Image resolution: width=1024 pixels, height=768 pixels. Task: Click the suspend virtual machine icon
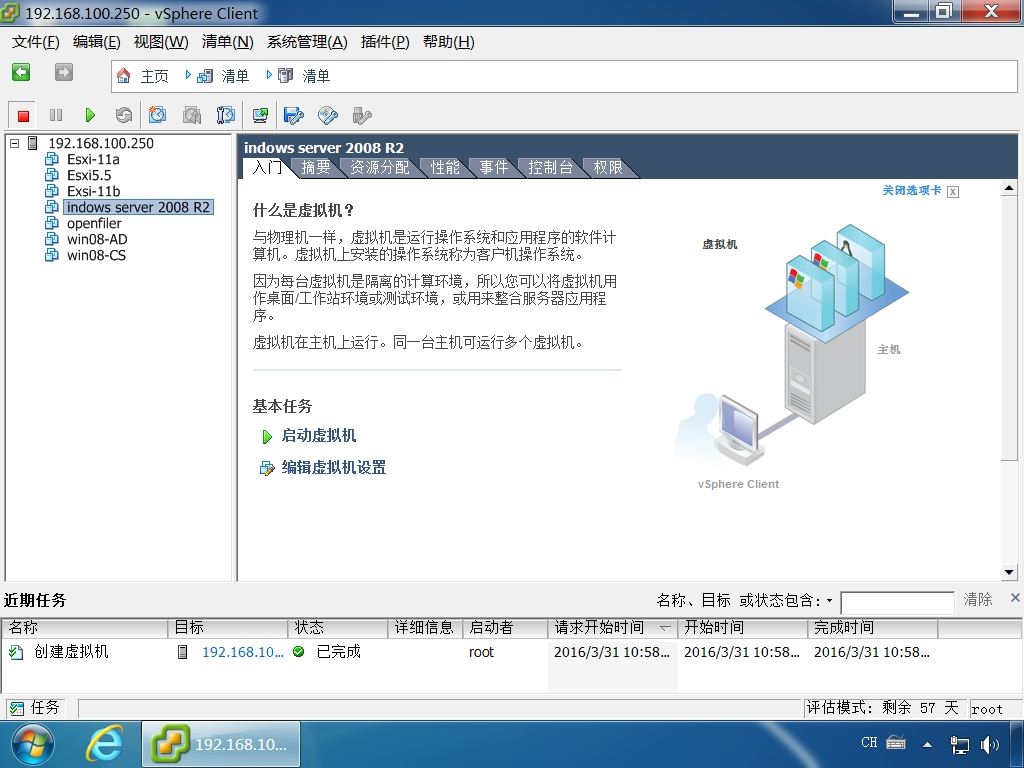[56, 116]
